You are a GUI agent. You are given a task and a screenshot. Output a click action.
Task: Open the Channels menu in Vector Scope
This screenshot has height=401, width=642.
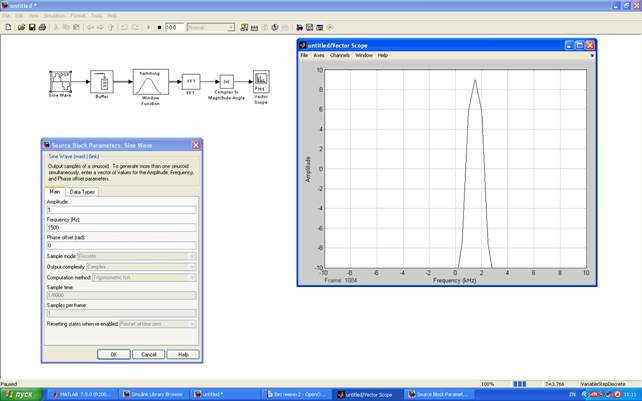340,55
